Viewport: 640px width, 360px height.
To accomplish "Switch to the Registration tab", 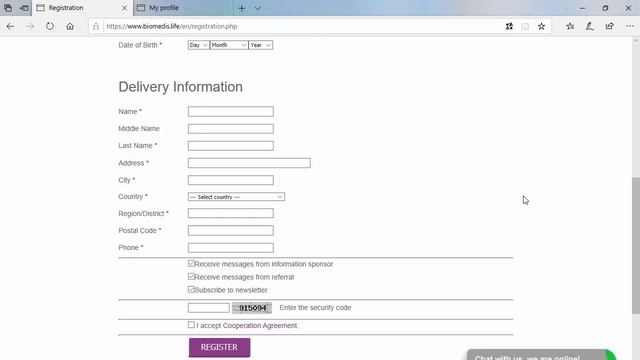I will click(82, 8).
